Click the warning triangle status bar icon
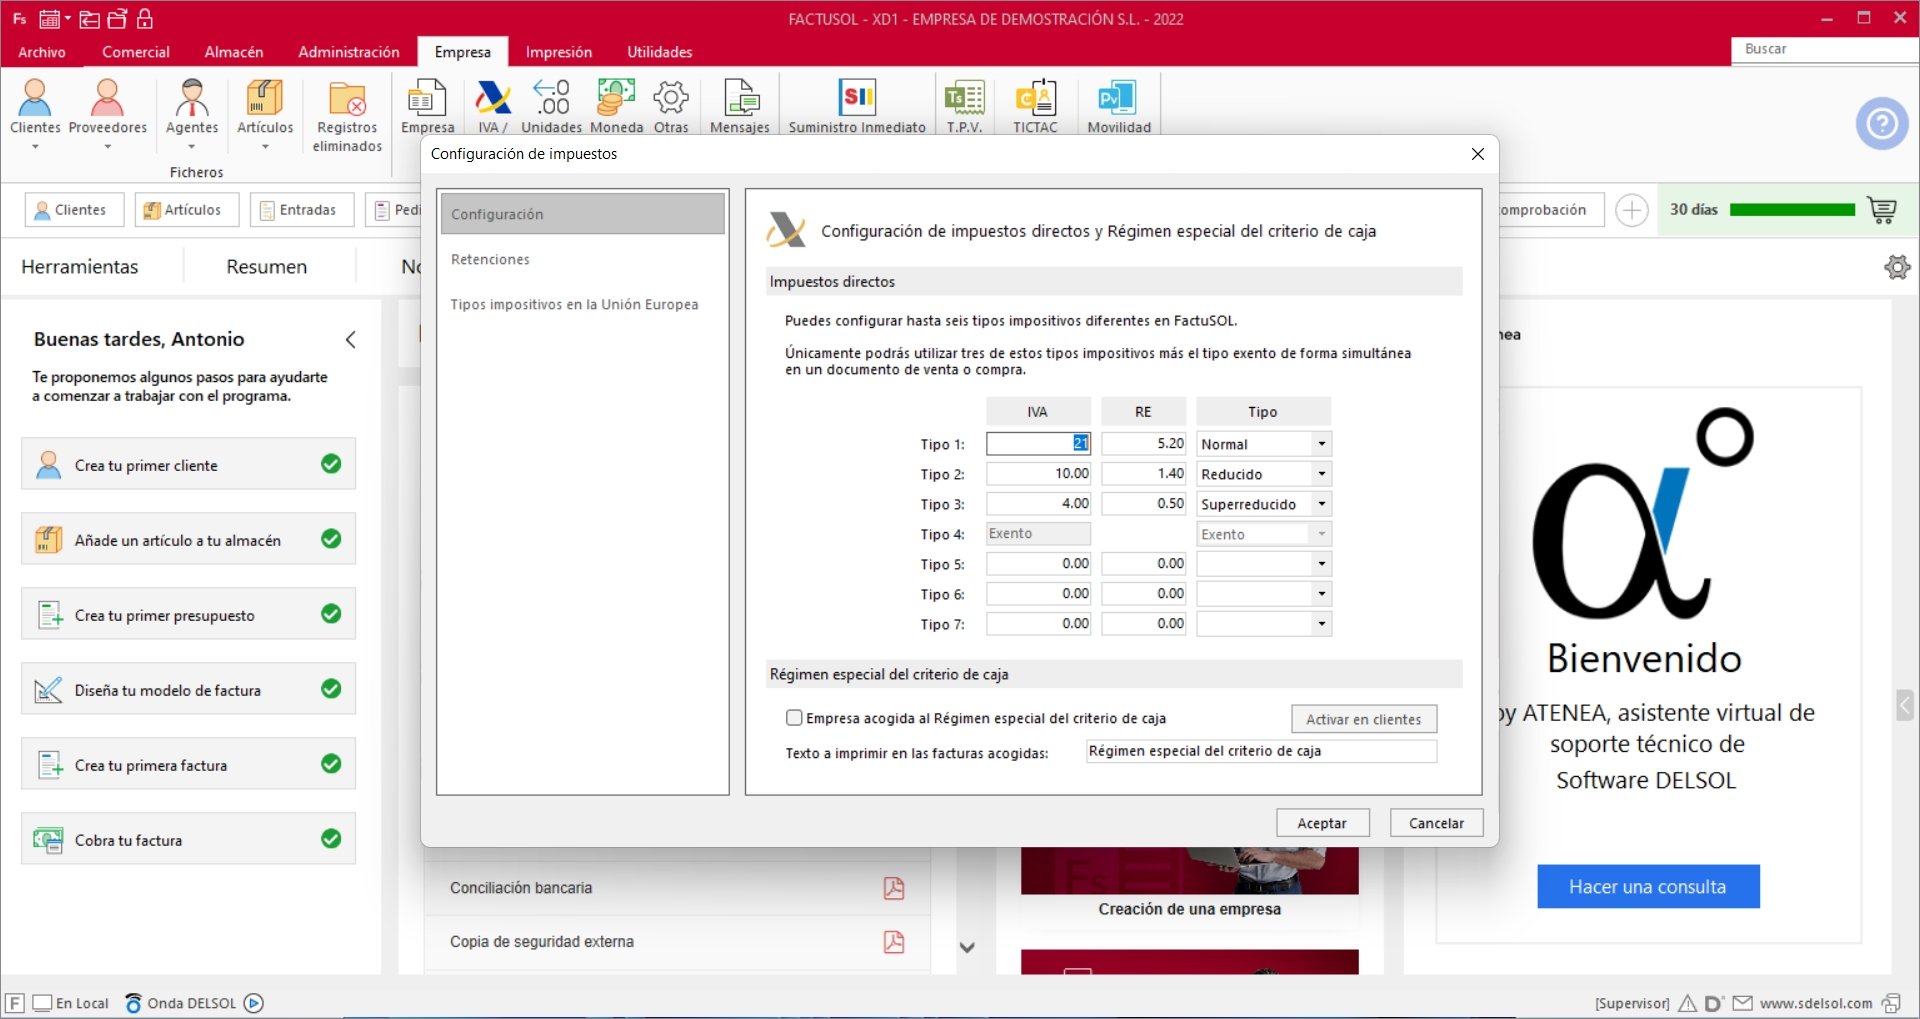 coord(1687,1003)
